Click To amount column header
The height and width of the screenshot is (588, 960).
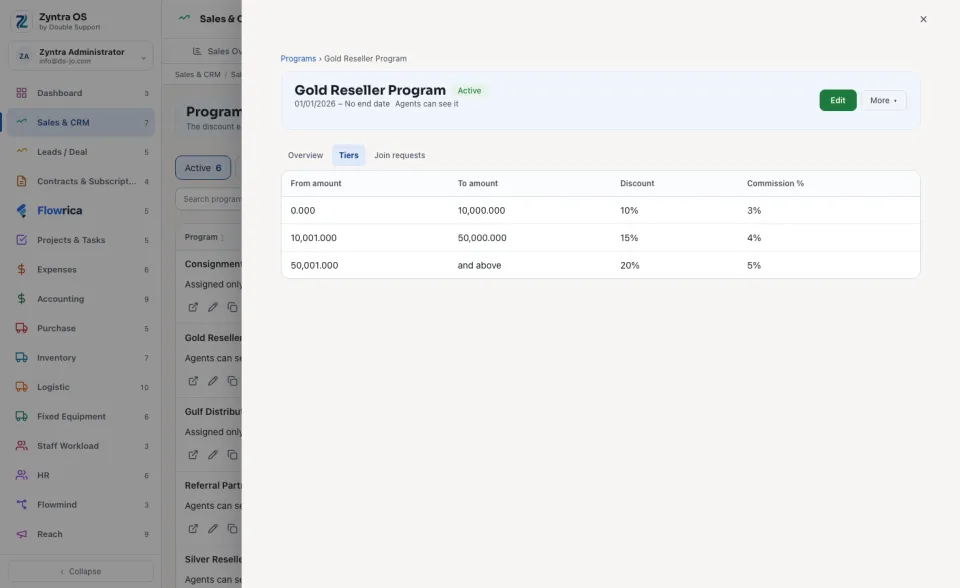pos(478,183)
